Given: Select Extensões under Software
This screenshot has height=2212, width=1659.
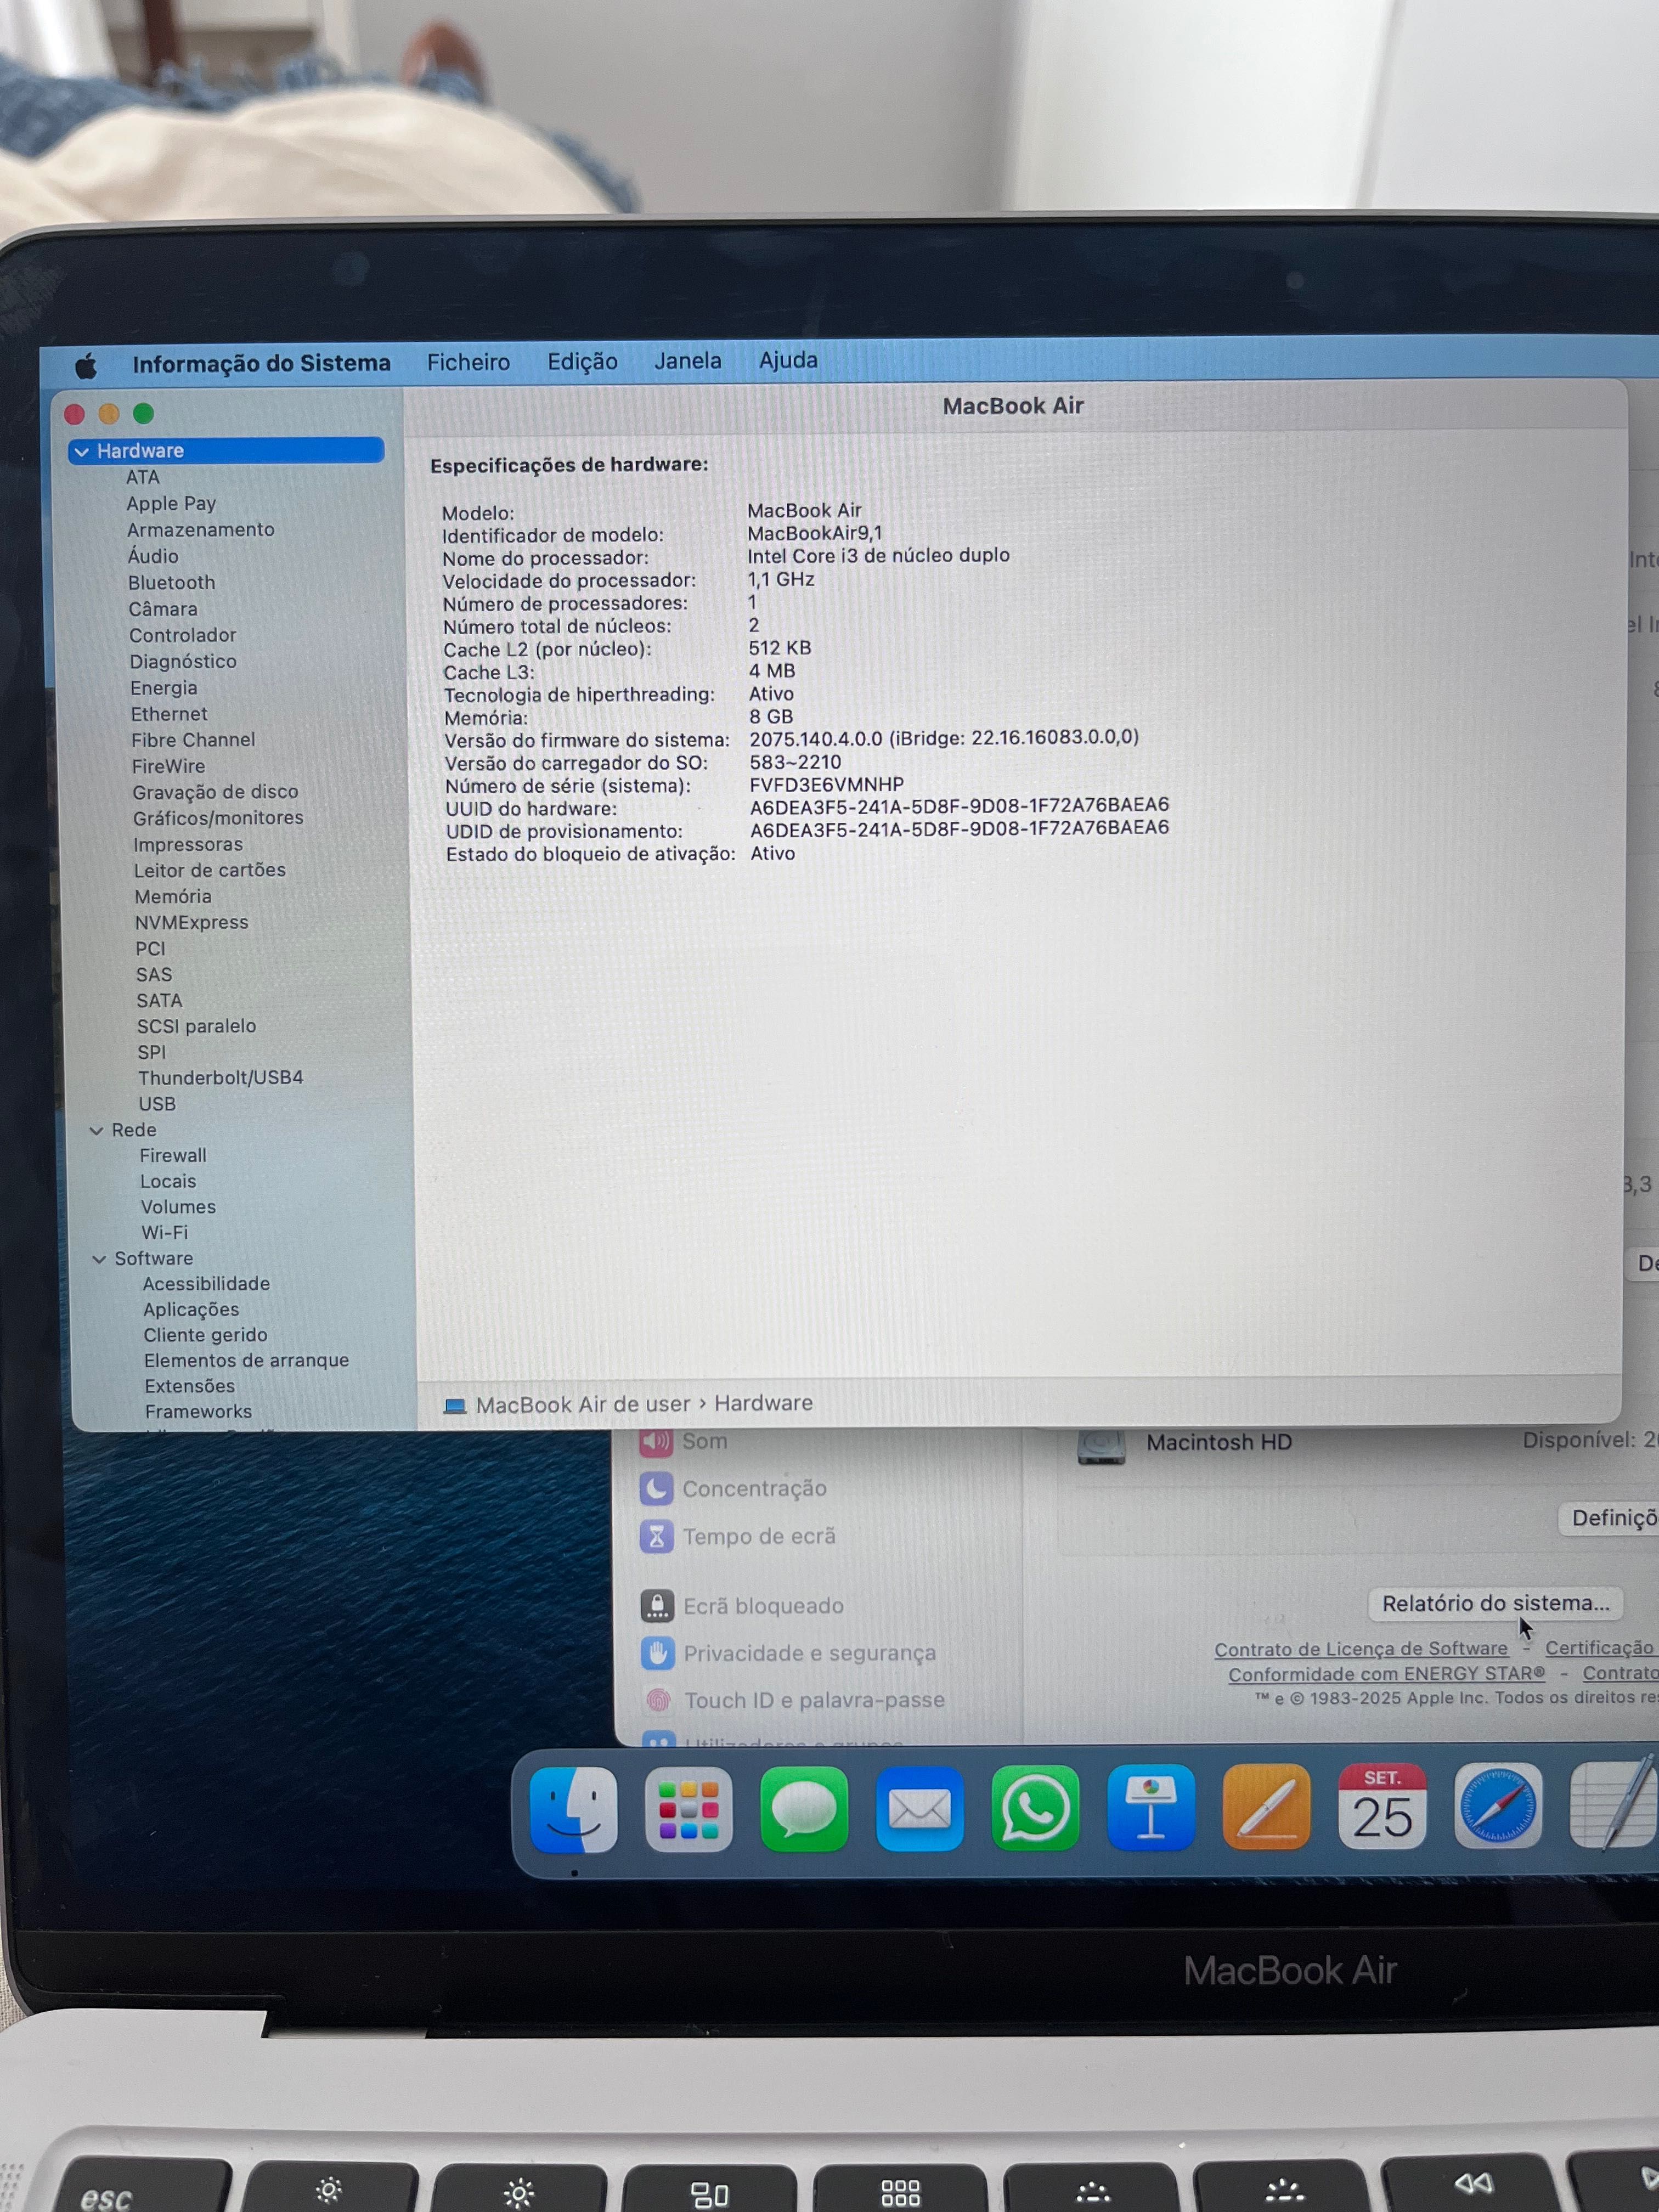Looking at the screenshot, I should (190, 1386).
